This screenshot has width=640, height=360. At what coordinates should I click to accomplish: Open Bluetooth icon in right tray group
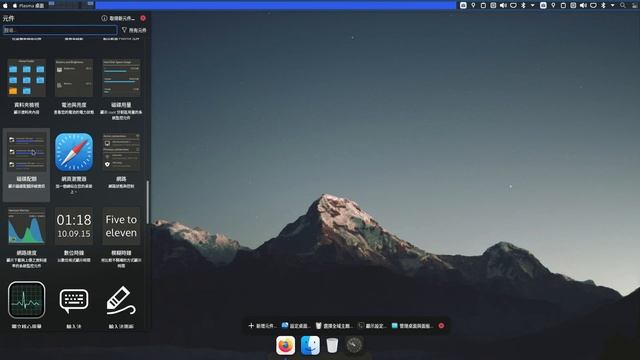[x=603, y=5]
